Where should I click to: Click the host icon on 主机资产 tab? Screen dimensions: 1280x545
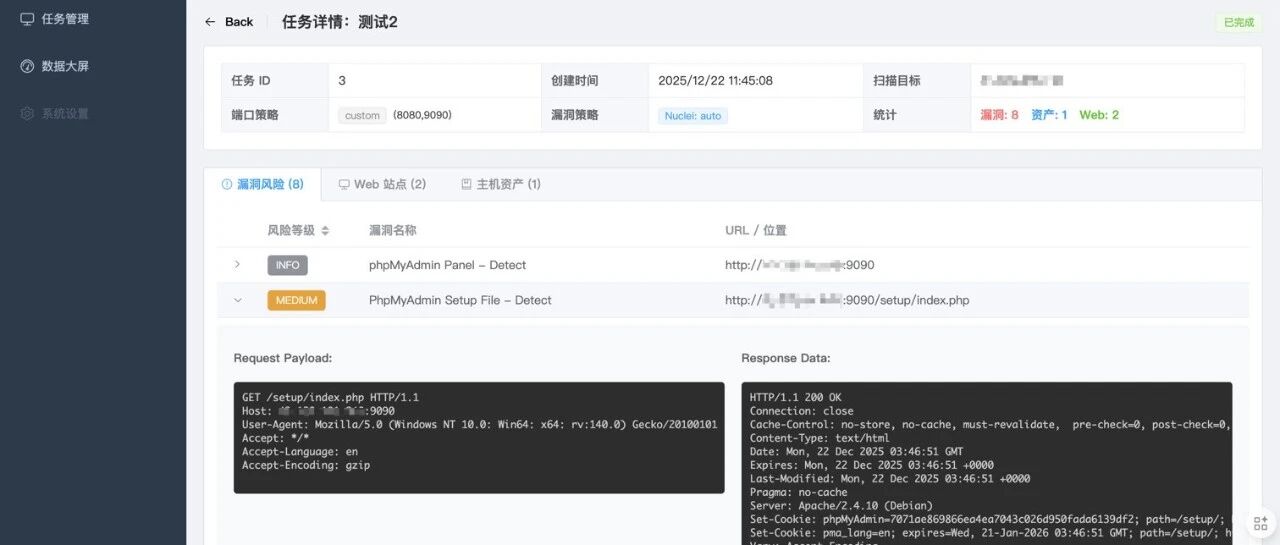point(466,185)
